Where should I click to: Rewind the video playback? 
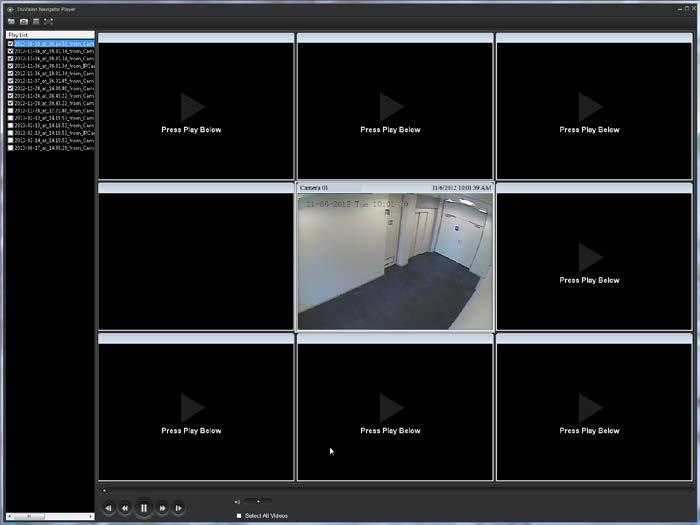pyautogui.click(x=125, y=508)
